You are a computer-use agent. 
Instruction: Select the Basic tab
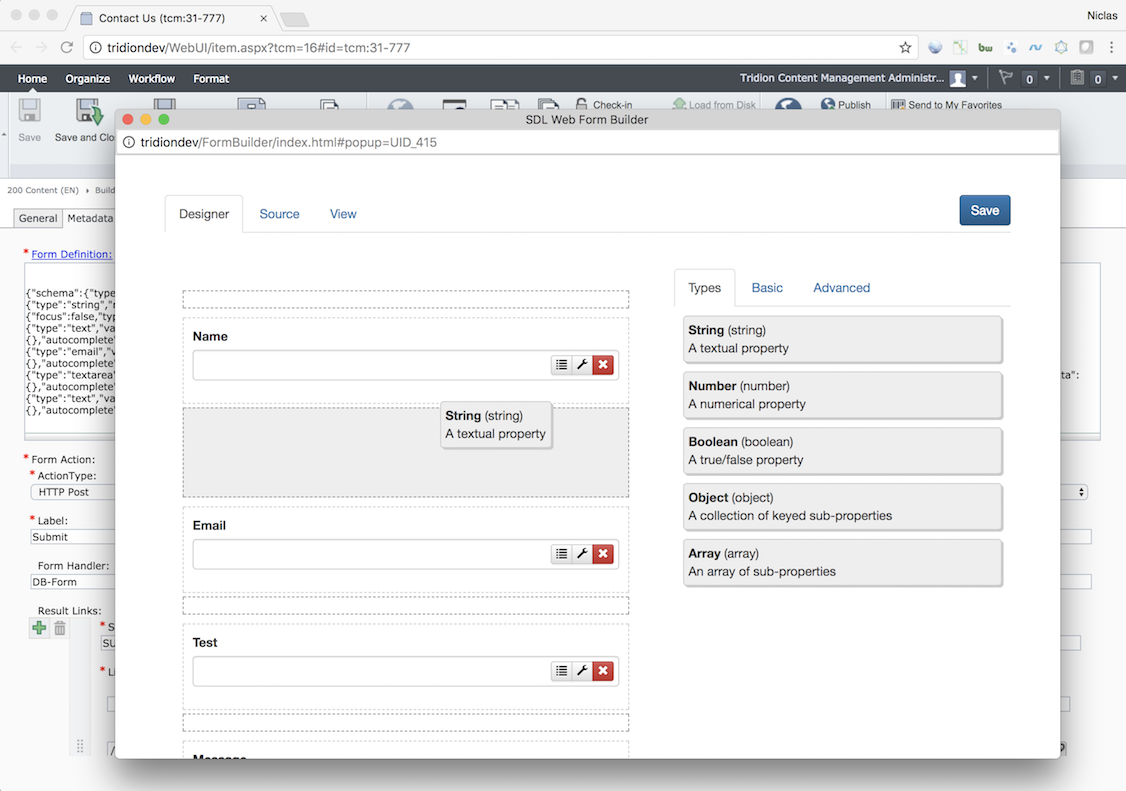767,288
